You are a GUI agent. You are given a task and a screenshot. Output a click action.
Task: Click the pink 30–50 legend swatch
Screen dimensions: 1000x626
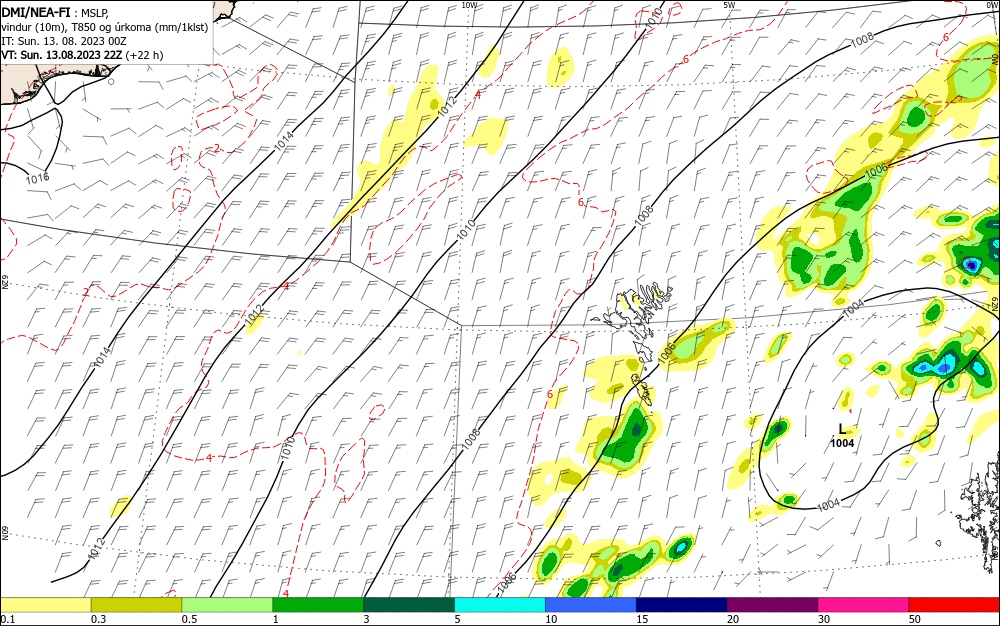[864, 605]
